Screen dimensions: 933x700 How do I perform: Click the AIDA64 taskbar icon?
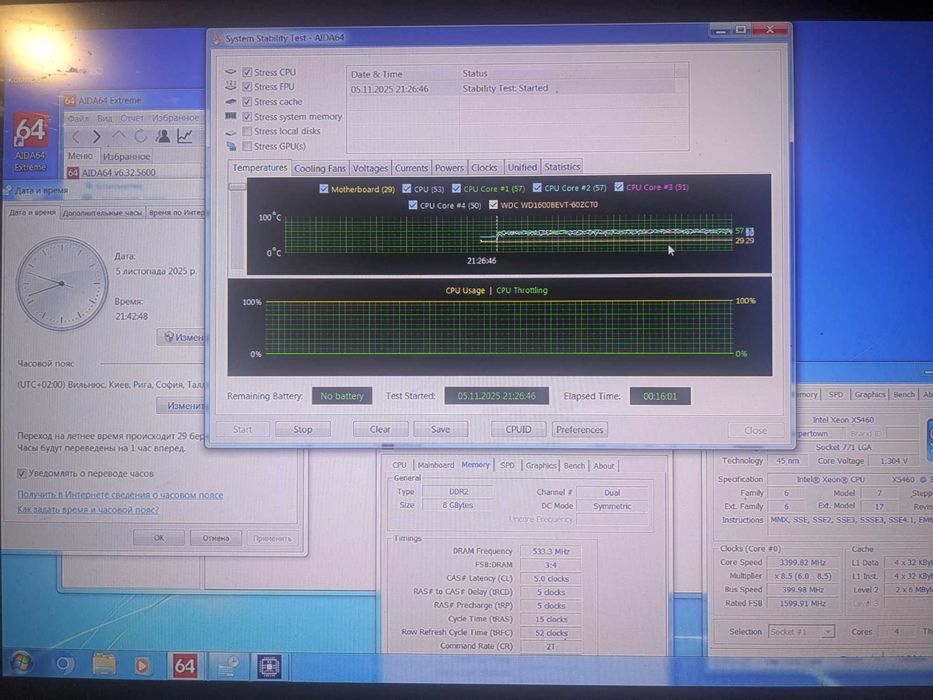pyautogui.click(x=184, y=665)
